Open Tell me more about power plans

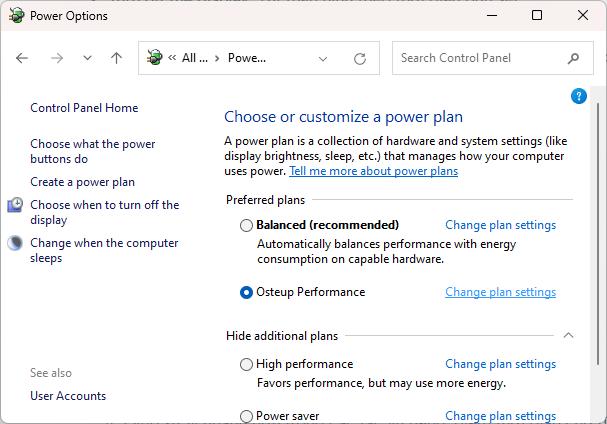[373, 171]
